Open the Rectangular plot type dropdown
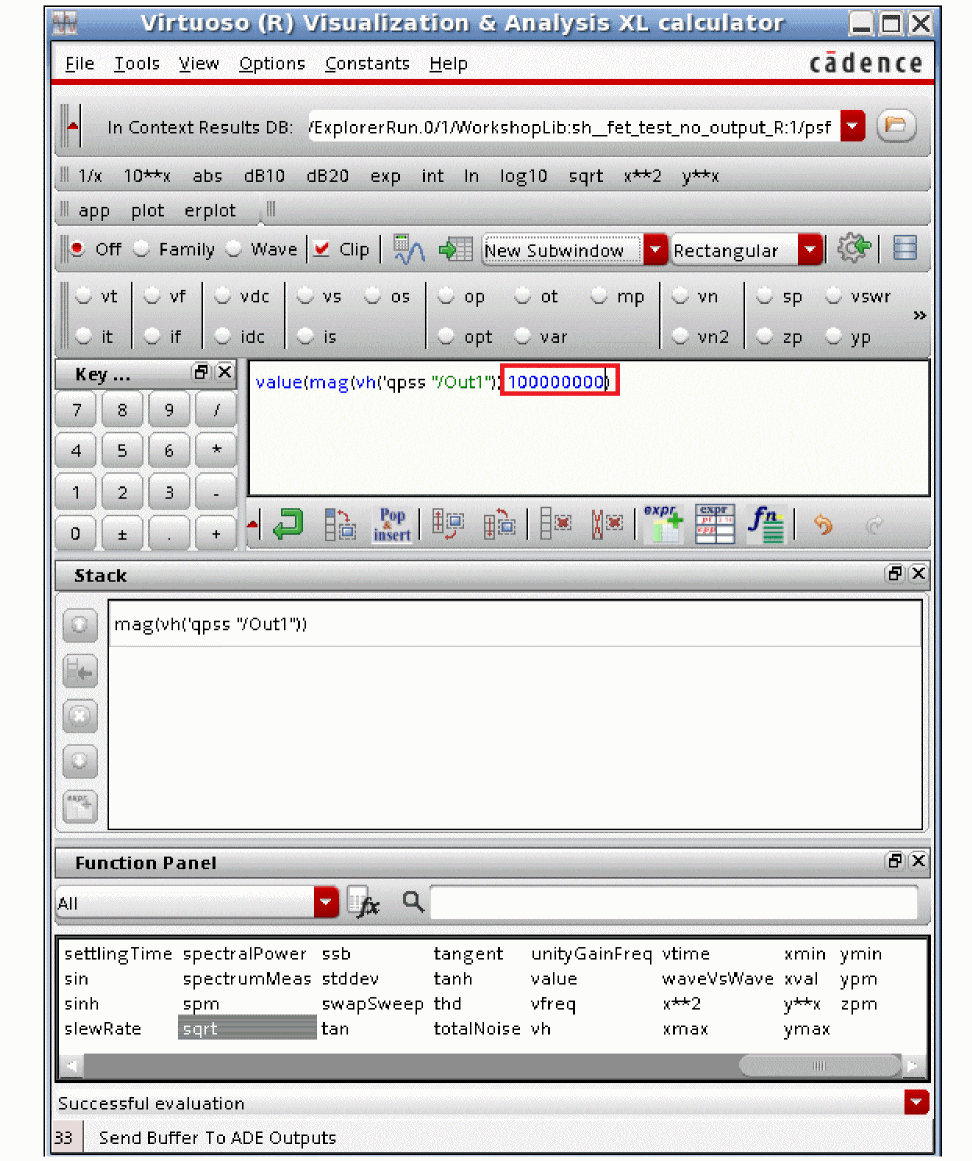This screenshot has width=972, height=1161. 810,250
